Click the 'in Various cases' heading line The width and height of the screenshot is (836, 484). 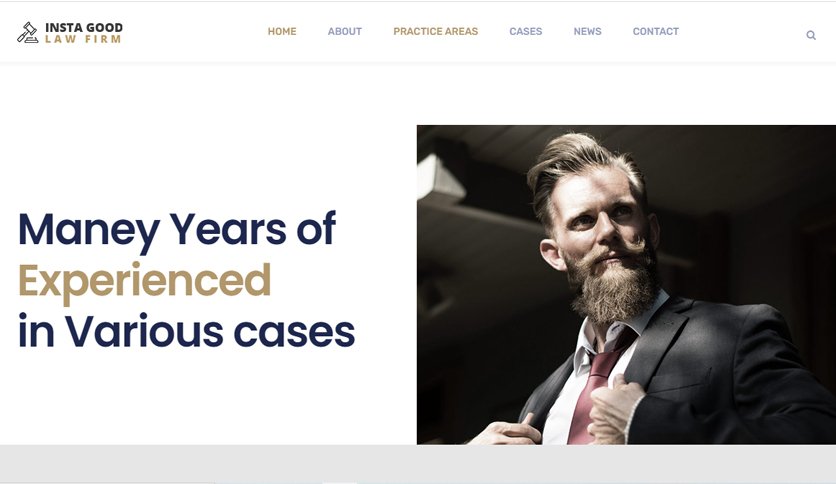click(x=187, y=332)
